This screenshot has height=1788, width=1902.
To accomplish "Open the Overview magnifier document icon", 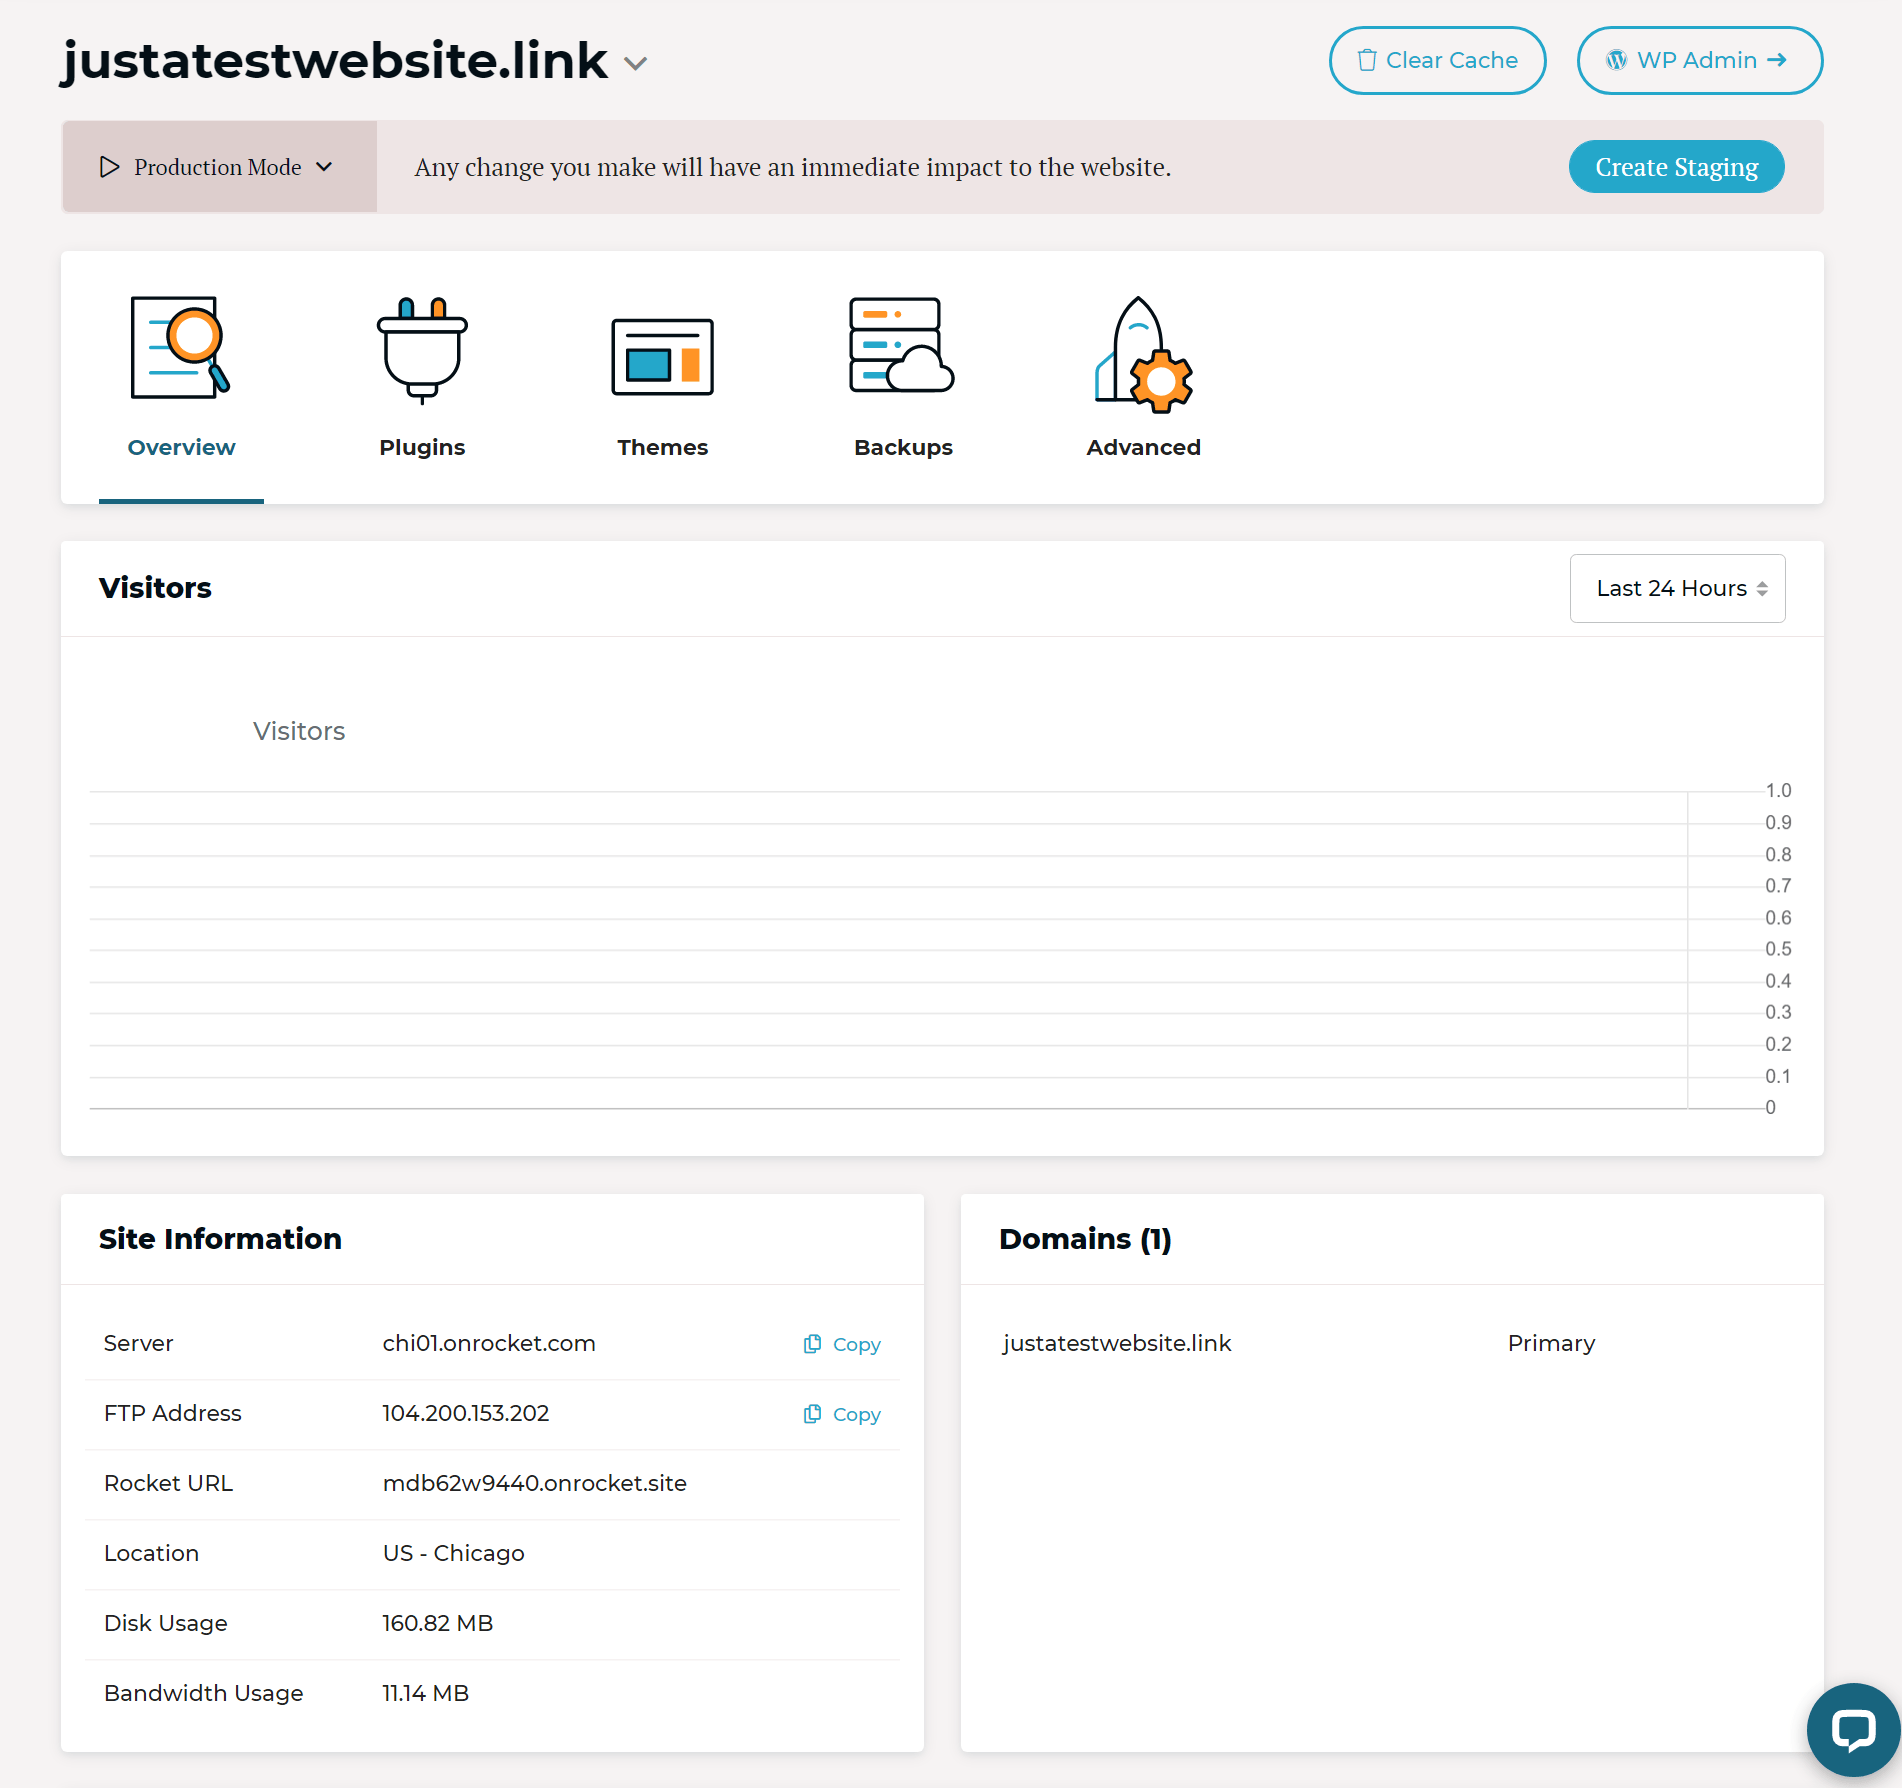I will [181, 348].
